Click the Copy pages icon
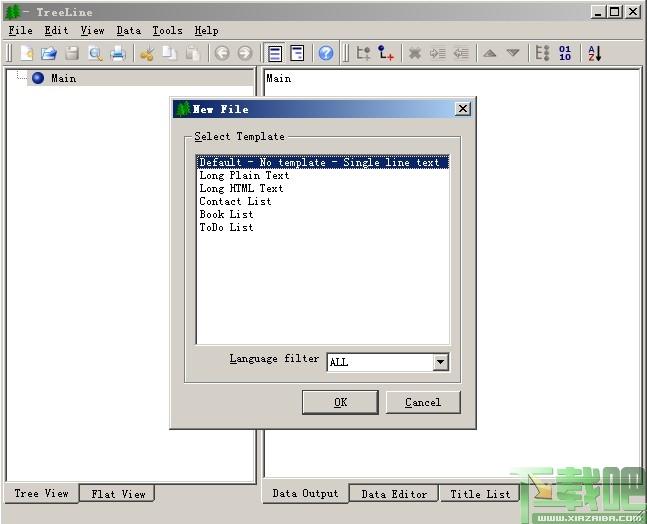The width and height of the screenshot is (647, 524). [170, 53]
